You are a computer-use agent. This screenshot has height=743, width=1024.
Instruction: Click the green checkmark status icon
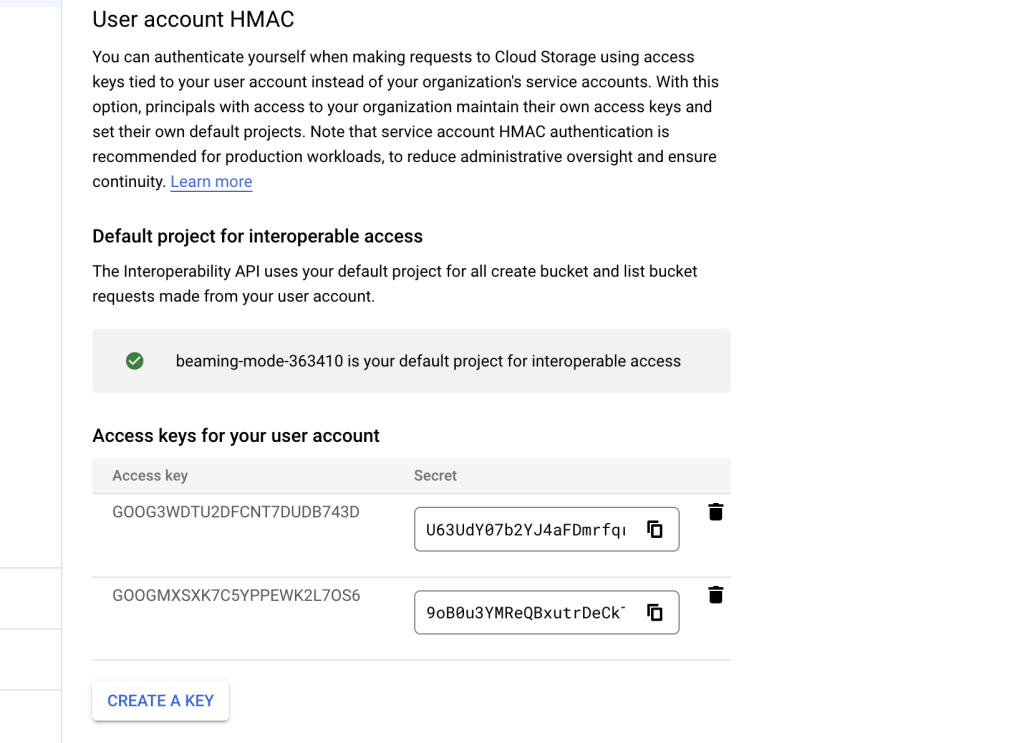(135, 361)
